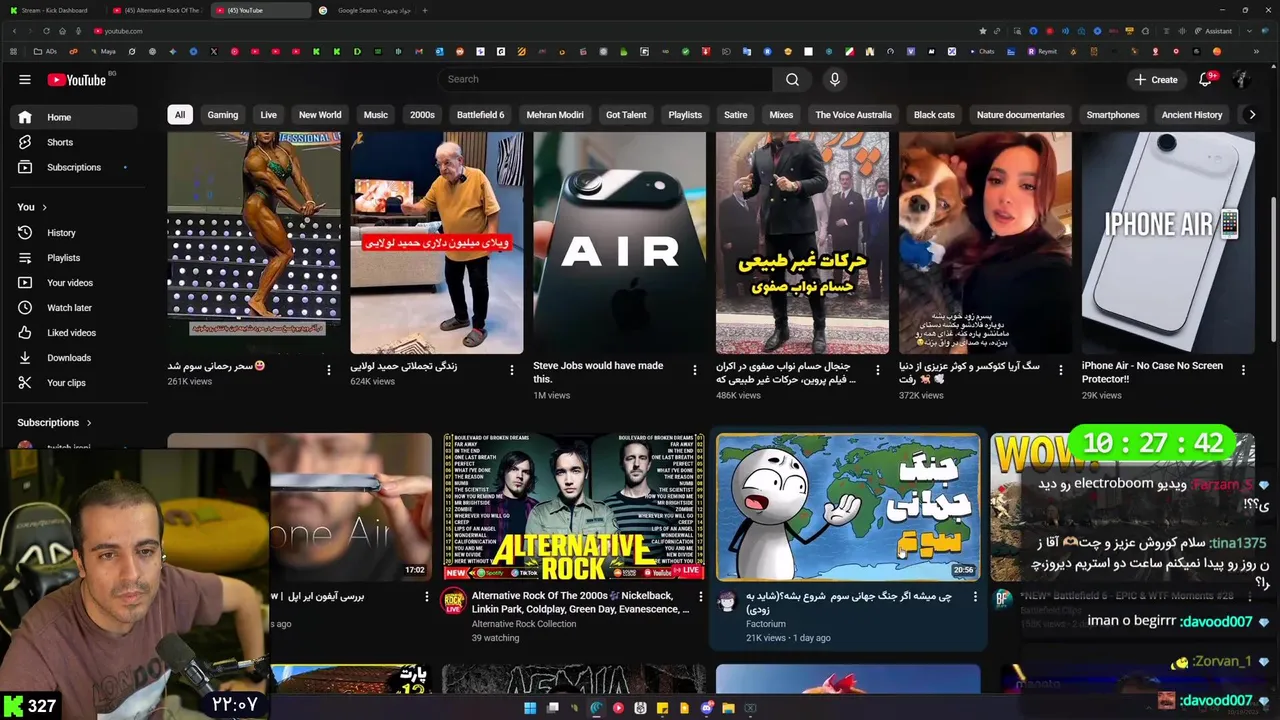The image size is (1280, 720).
Task: Expand the Subscriptions section heading
Action: pos(54,423)
